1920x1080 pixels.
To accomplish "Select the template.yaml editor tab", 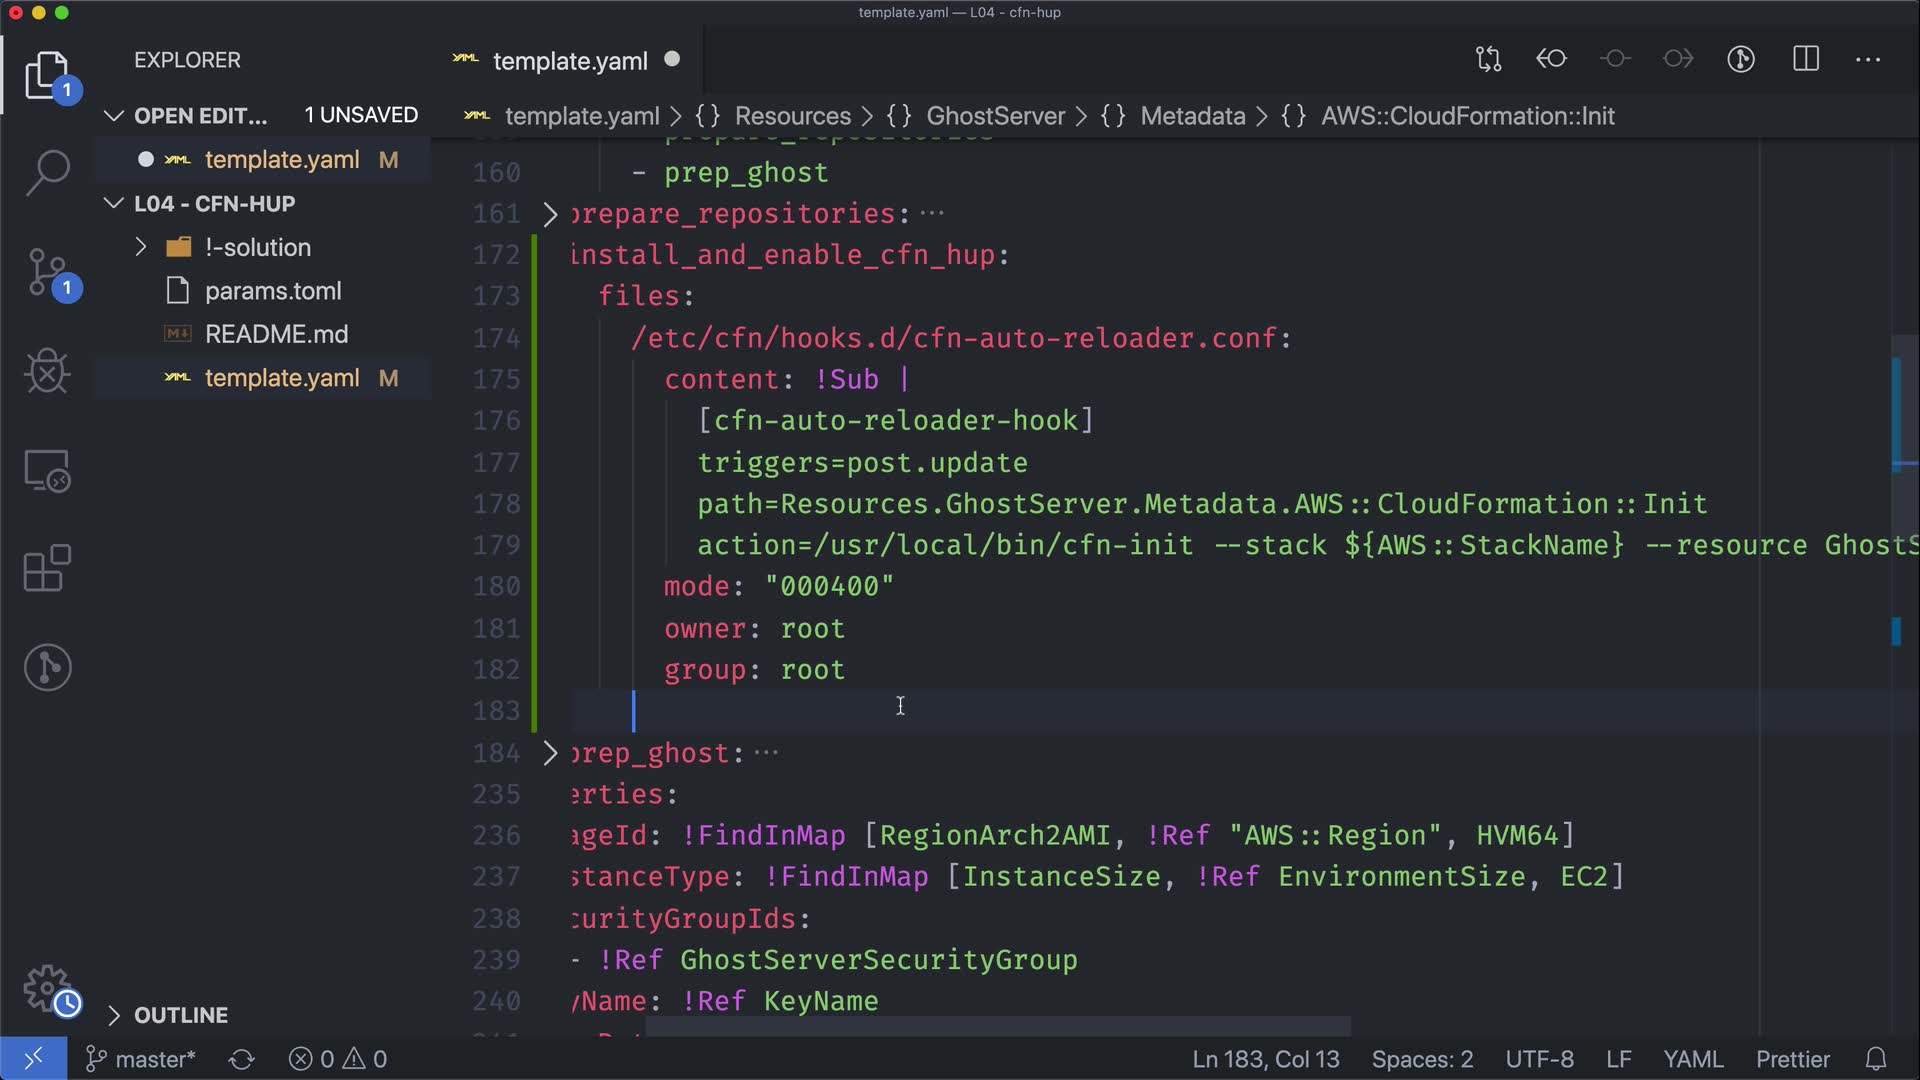I will click(x=569, y=61).
